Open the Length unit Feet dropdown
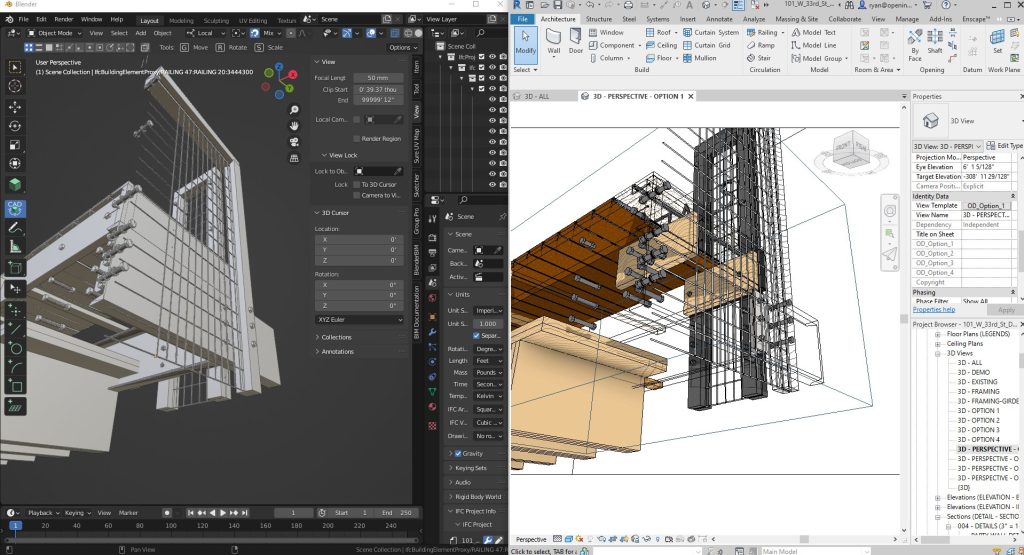 pyautogui.click(x=487, y=360)
